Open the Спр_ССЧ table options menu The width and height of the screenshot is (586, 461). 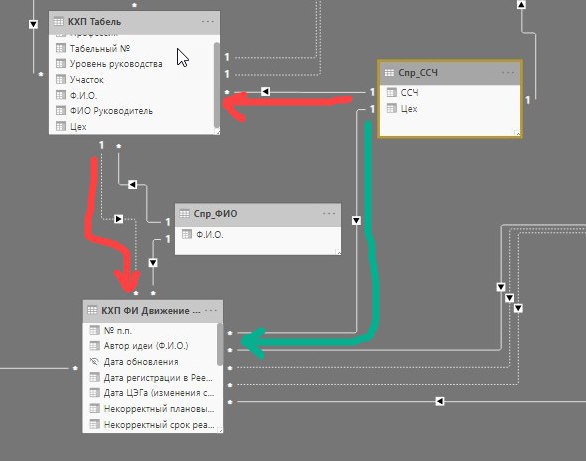click(x=508, y=72)
